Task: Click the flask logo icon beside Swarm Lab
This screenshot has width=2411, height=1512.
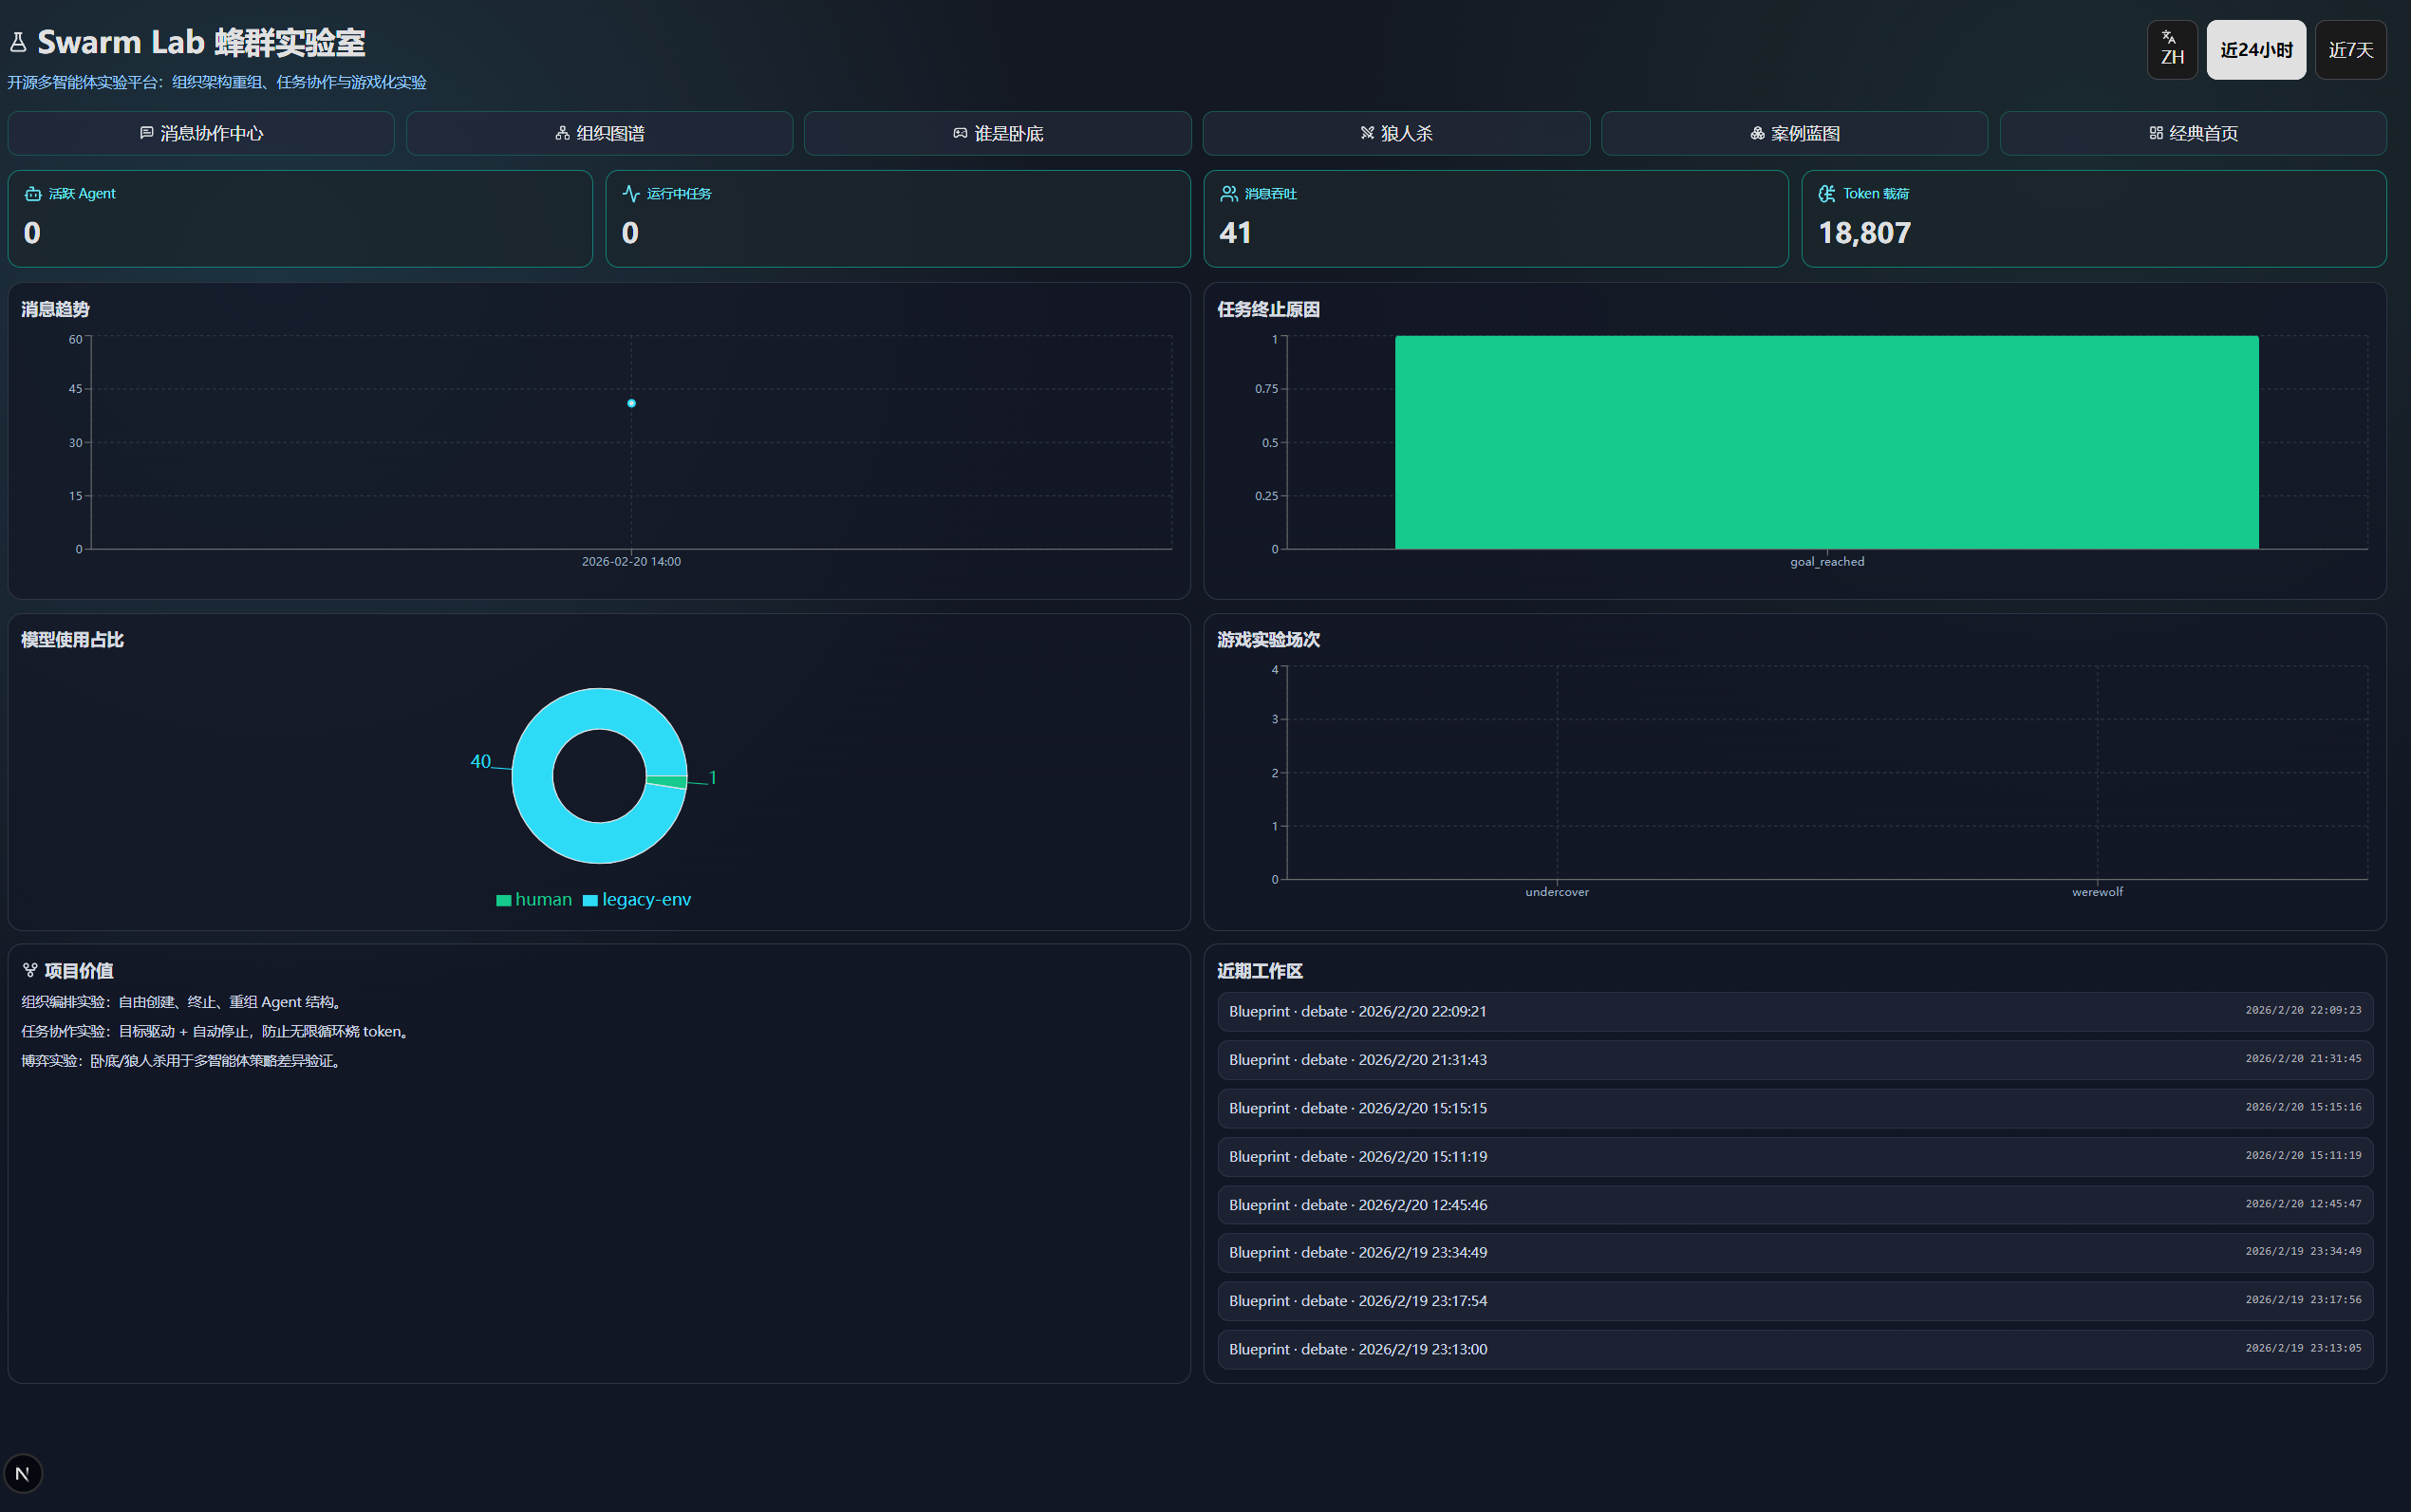Action: (x=18, y=42)
